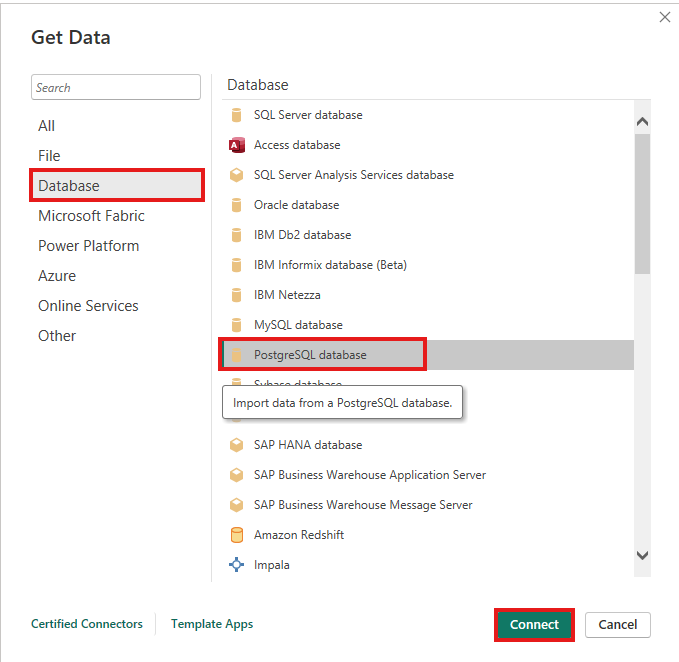The image size is (679, 662).
Task: Choose Oracle database entry
Action: pos(428,205)
